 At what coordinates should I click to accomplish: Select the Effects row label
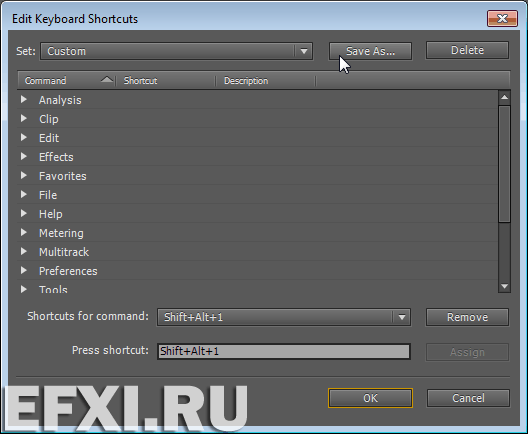coord(56,157)
